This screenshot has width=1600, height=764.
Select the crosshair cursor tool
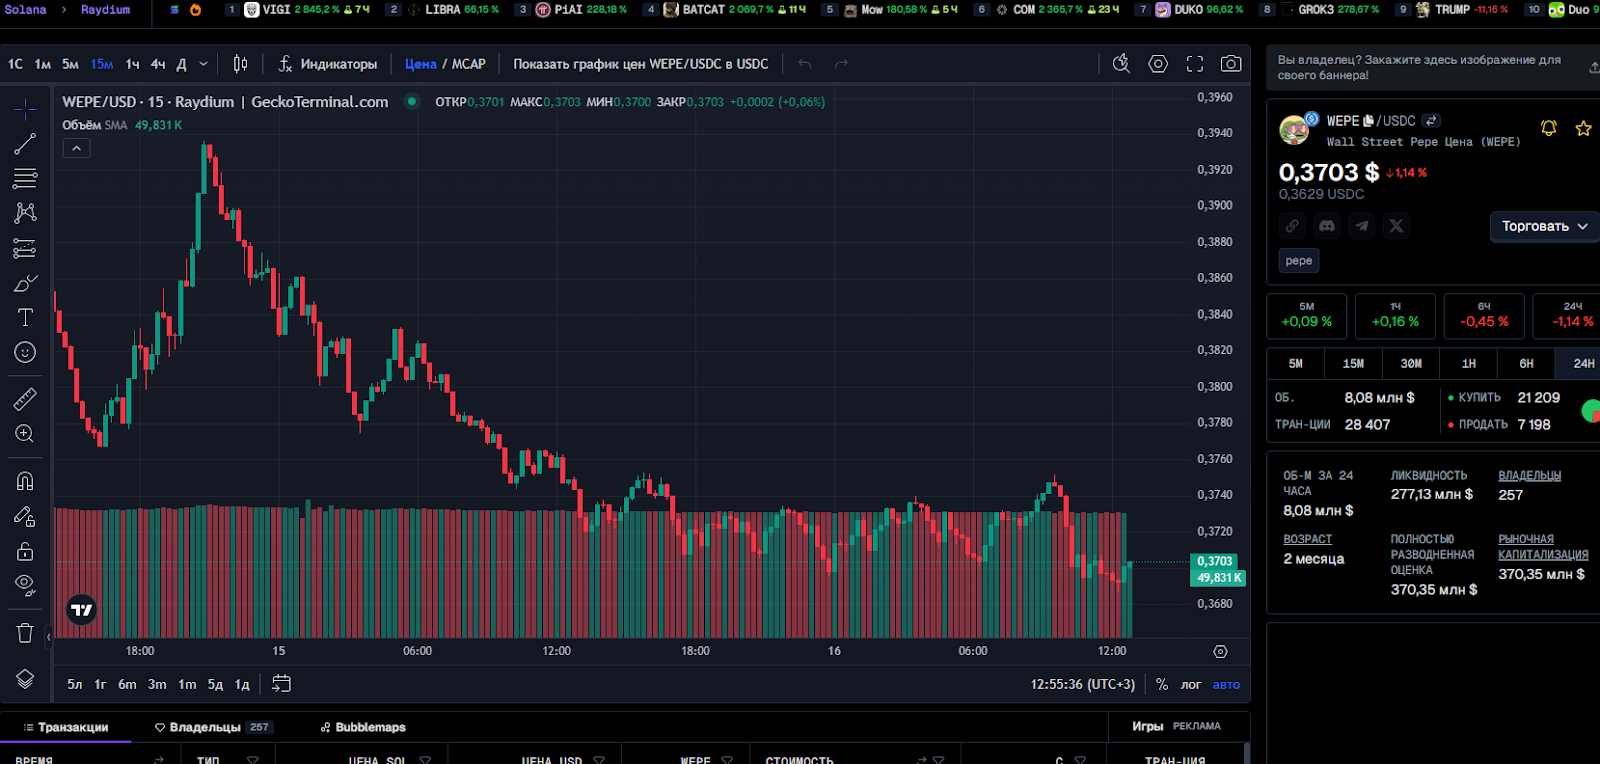25,108
